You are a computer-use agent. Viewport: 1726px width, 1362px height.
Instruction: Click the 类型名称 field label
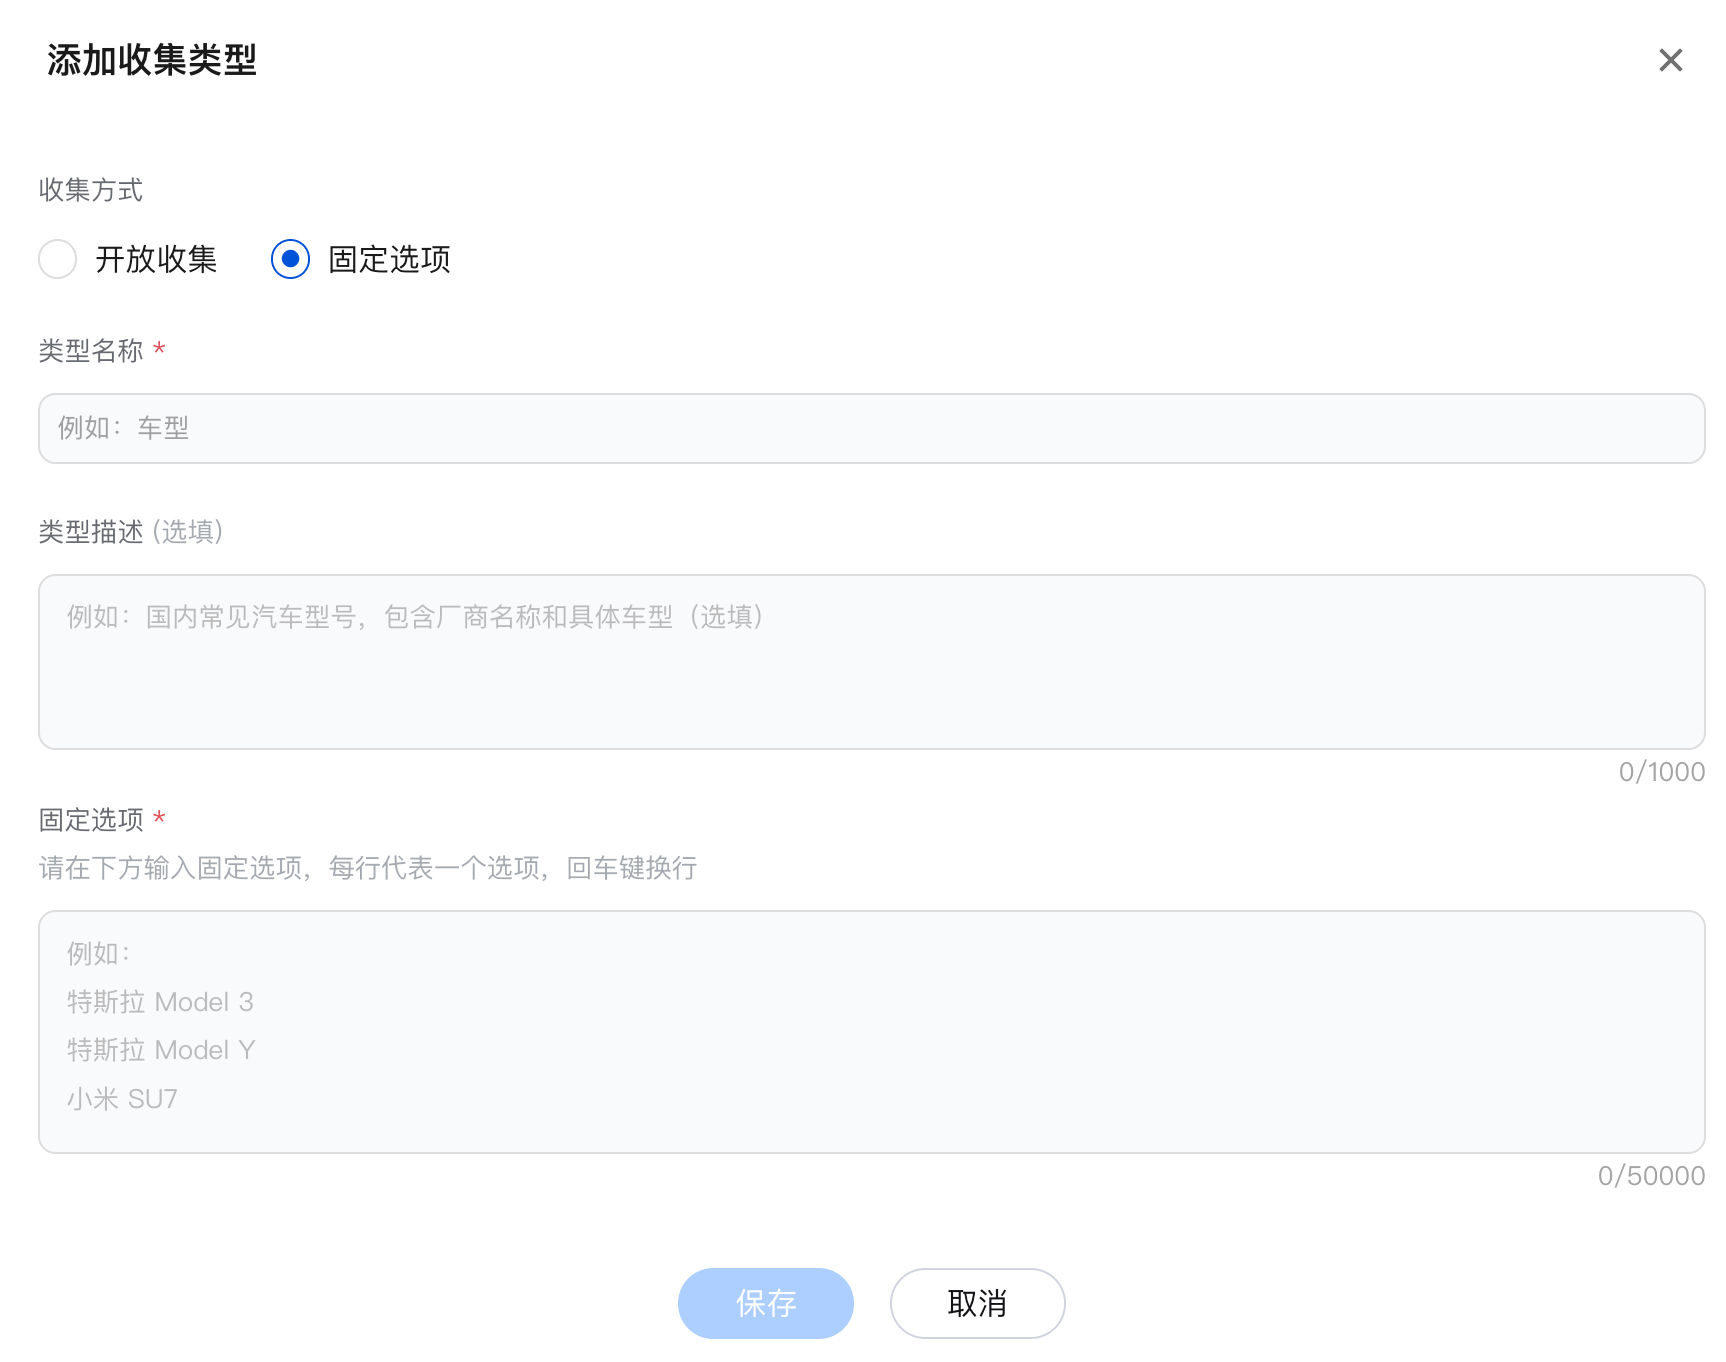[x=91, y=351]
